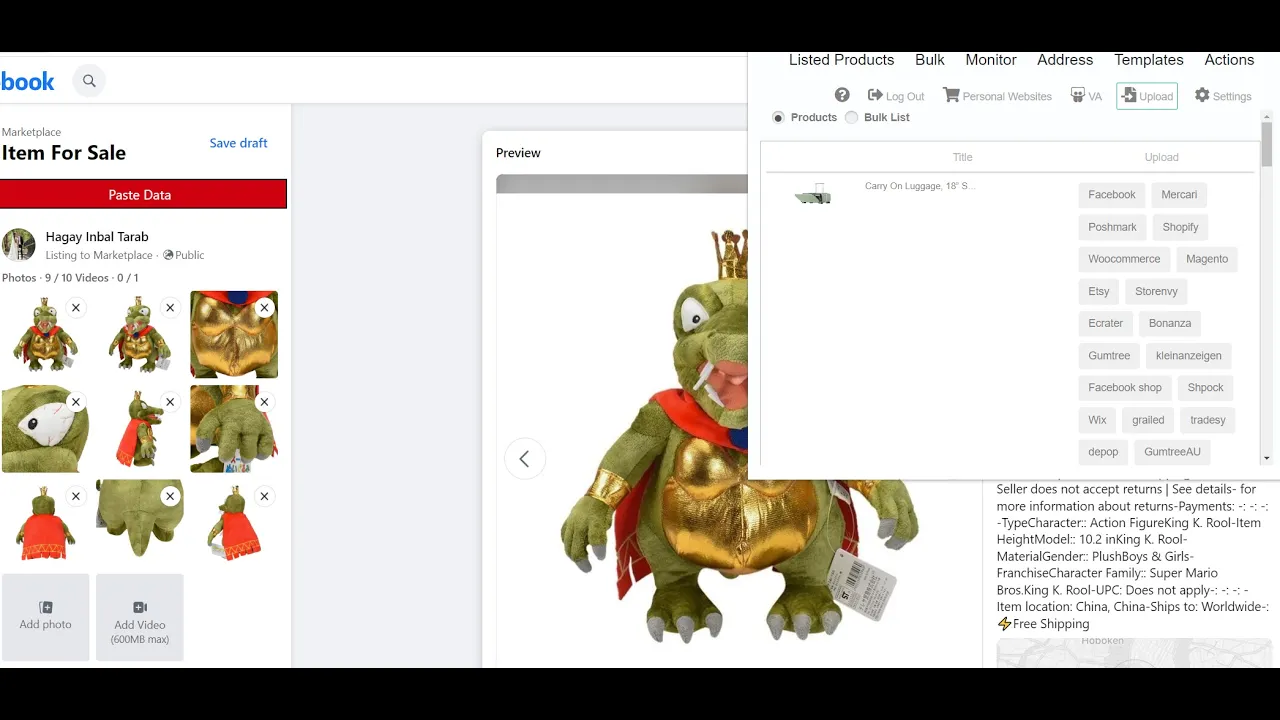Image resolution: width=1280 pixels, height=720 pixels.
Task: Upload product to GumtreeAU
Action: tap(1172, 452)
